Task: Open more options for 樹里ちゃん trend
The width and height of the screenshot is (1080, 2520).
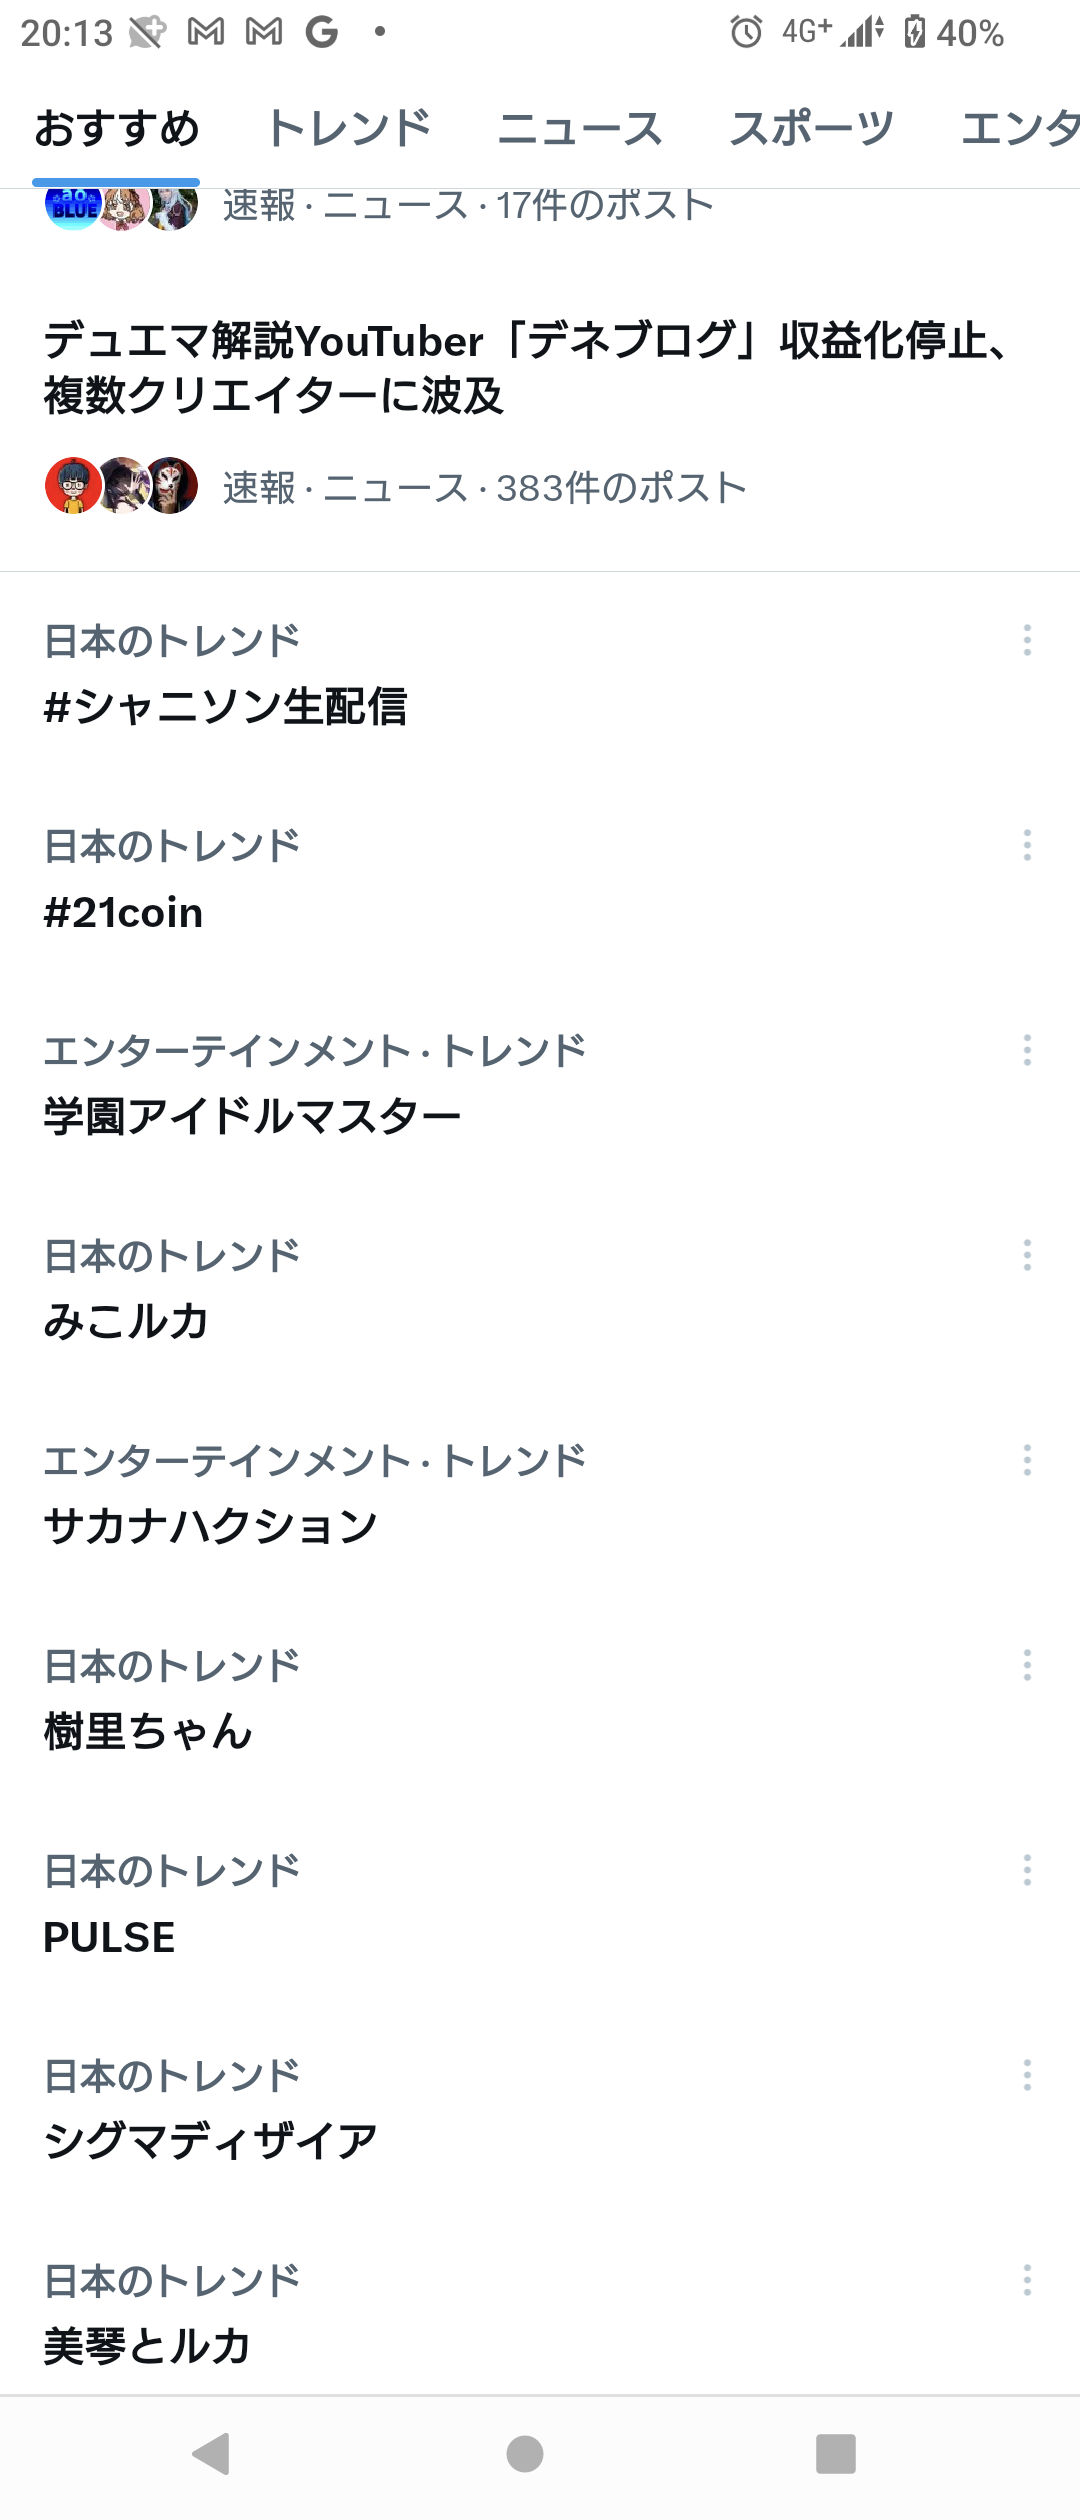Action: coord(1027,1665)
